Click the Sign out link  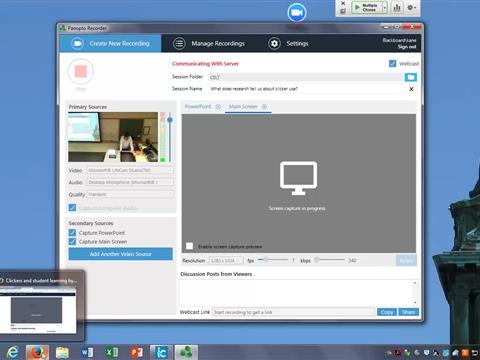pyautogui.click(x=407, y=47)
